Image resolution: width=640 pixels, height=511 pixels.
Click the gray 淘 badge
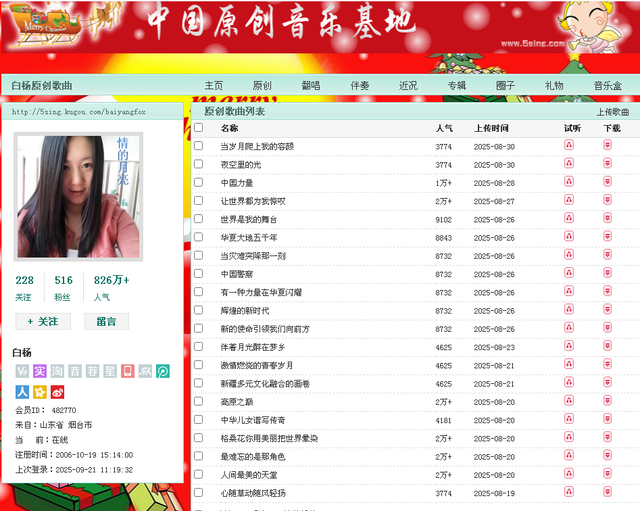click(x=57, y=371)
